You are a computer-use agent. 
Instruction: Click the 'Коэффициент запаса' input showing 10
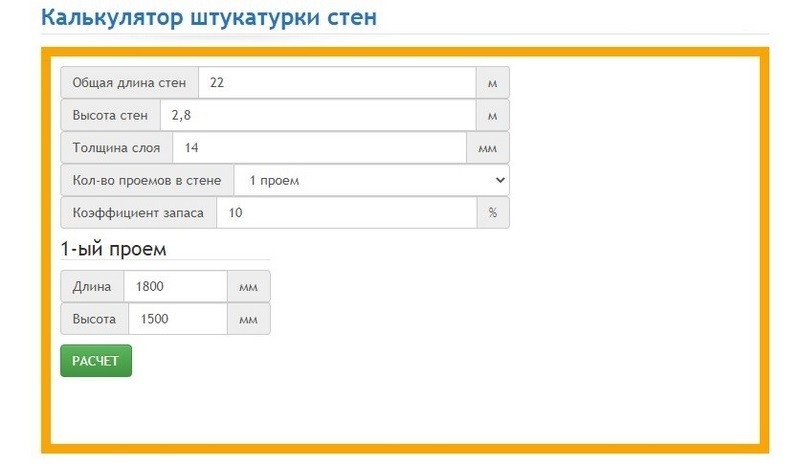[346, 212]
